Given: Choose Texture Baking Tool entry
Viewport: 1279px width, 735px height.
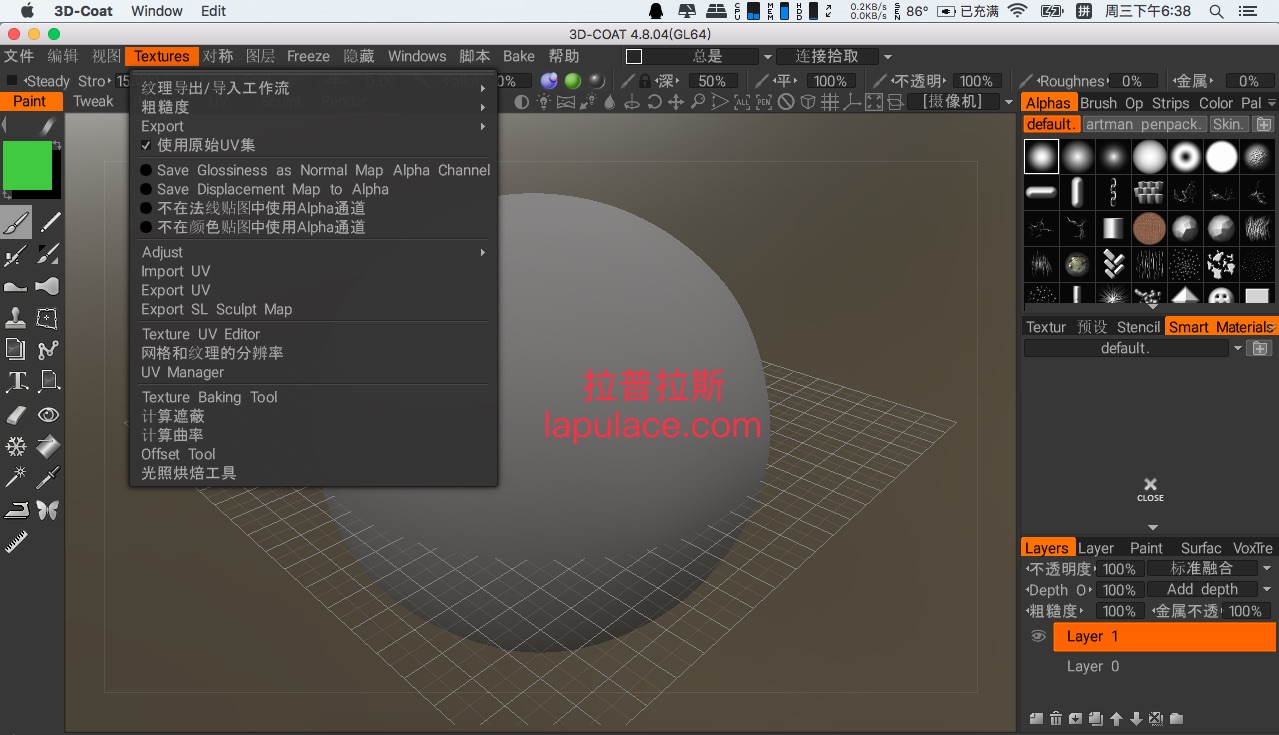Looking at the screenshot, I should click(210, 397).
